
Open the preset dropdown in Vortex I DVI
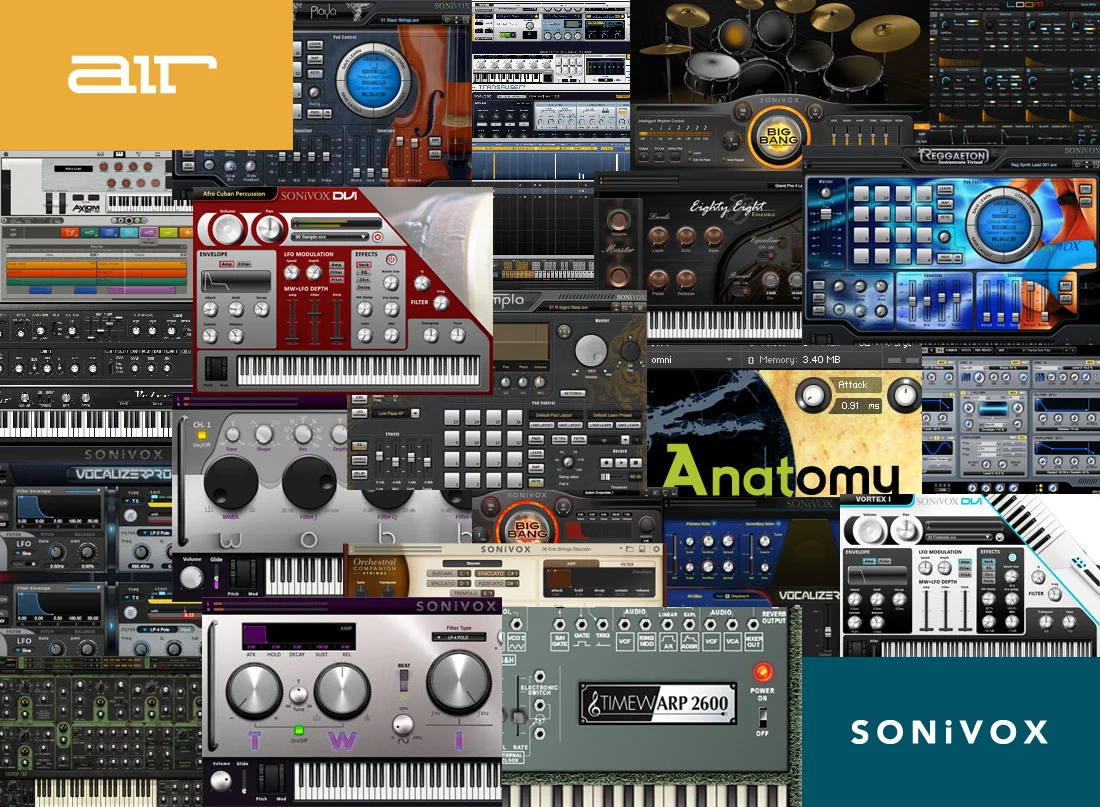coord(958,538)
